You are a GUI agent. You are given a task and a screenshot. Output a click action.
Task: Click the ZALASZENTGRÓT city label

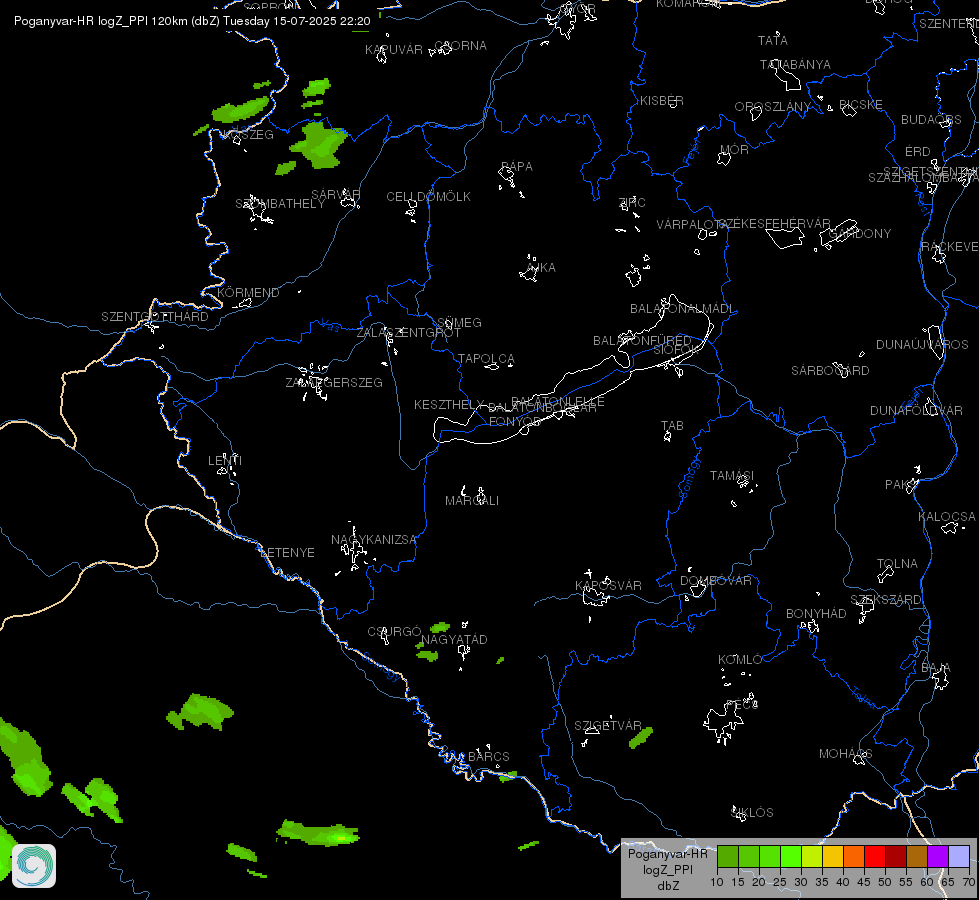[409, 333]
